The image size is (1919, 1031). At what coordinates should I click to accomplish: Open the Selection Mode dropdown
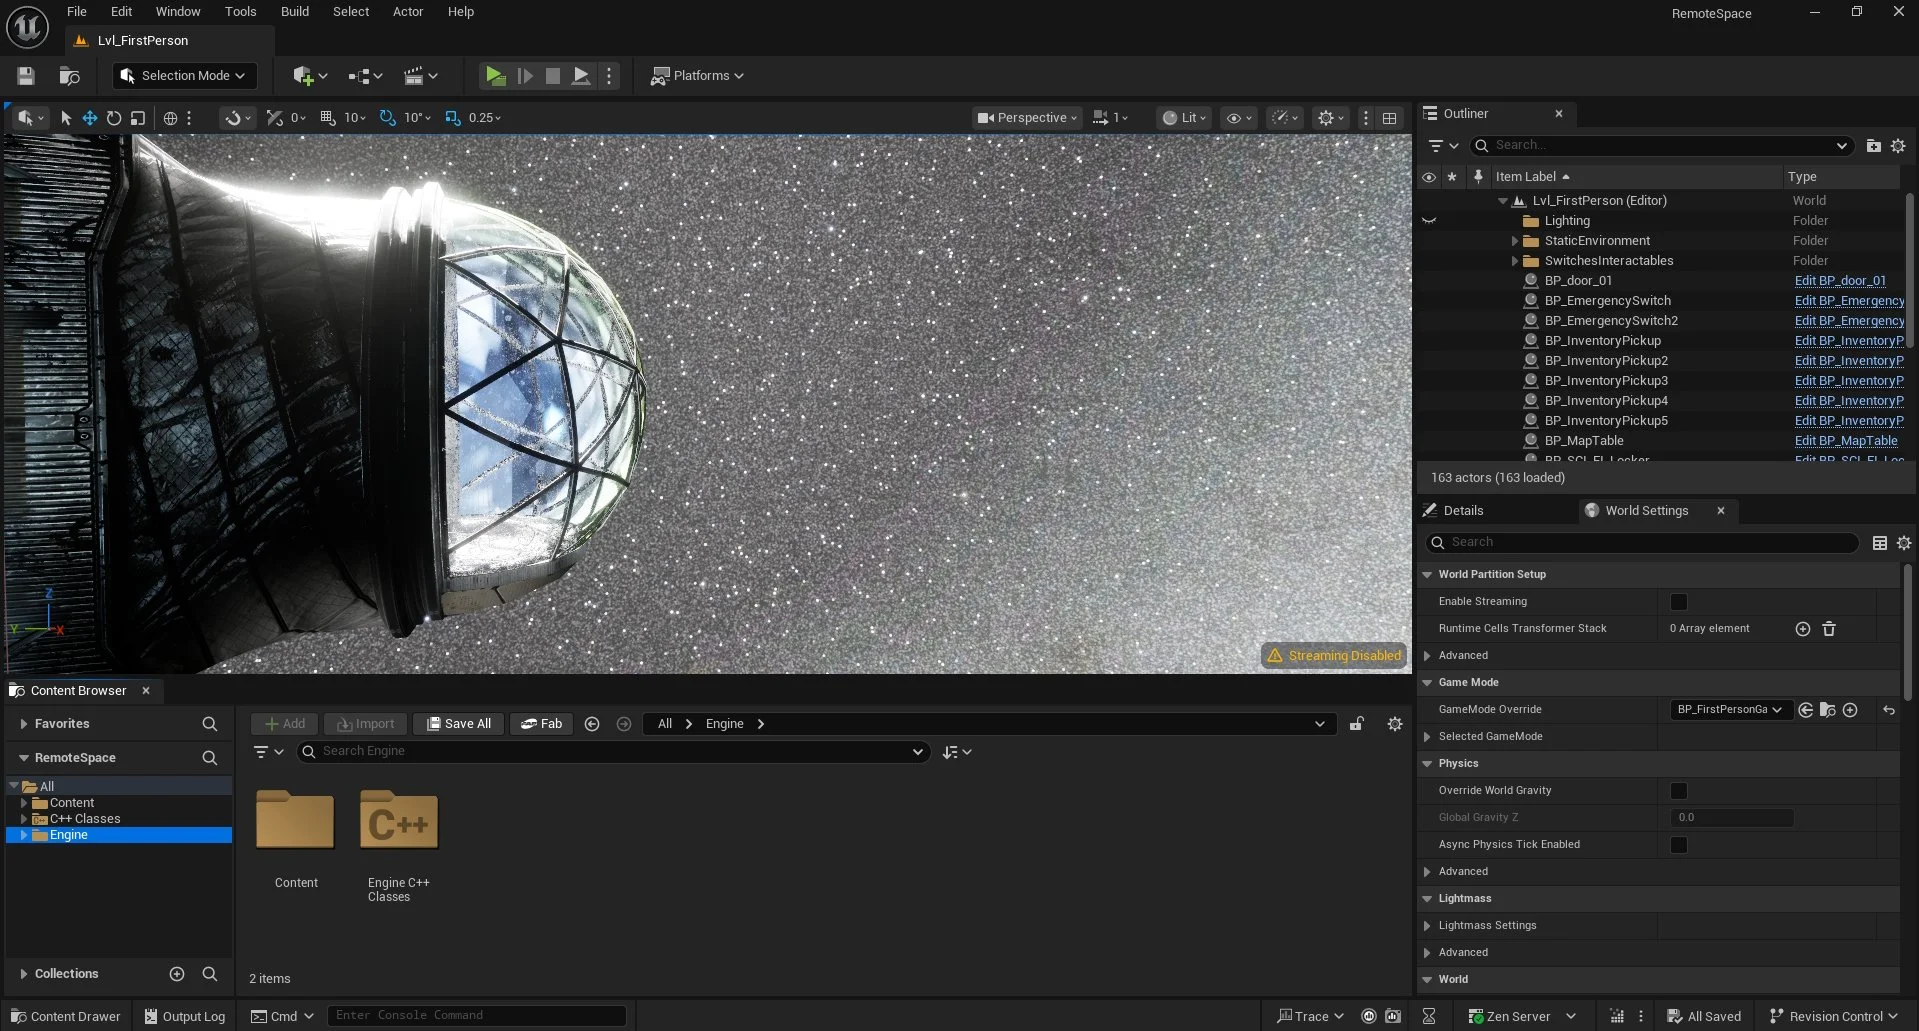click(183, 76)
